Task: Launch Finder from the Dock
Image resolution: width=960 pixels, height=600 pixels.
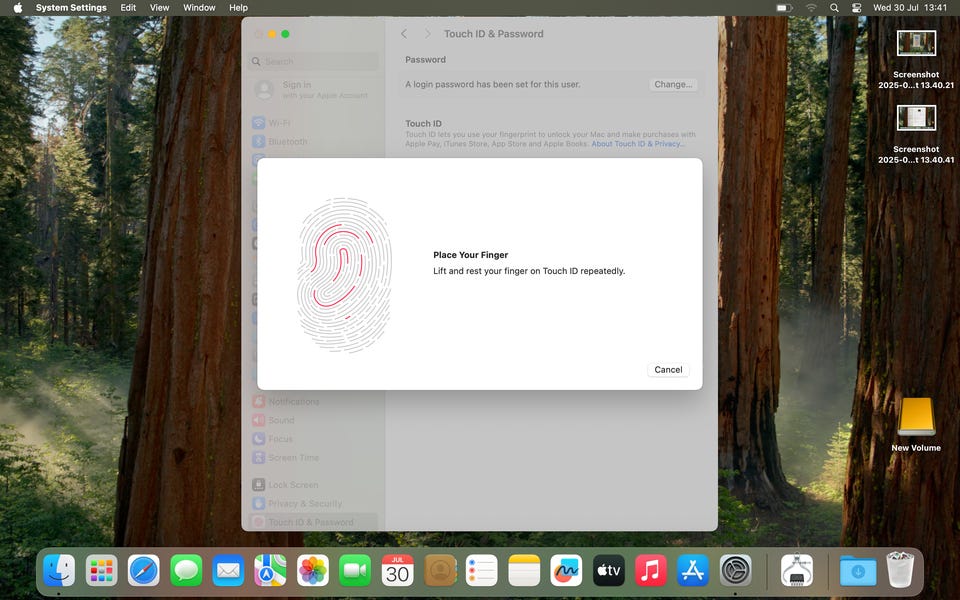Action: click(59, 571)
